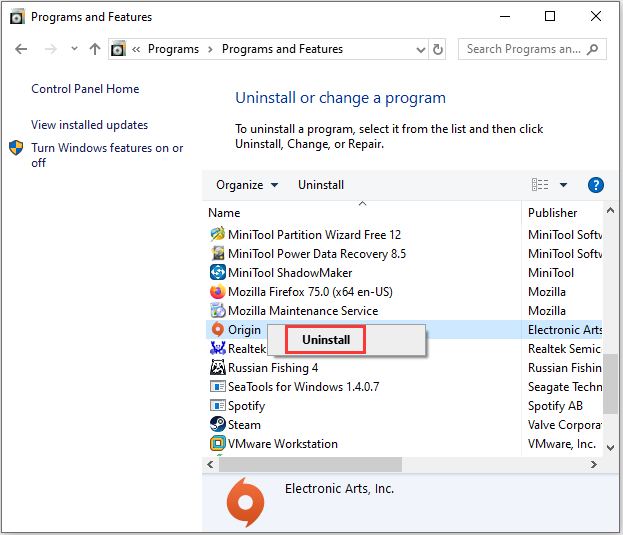The image size is (623, 535).
Task: Open Control Panel Home link
Action: 85,89
